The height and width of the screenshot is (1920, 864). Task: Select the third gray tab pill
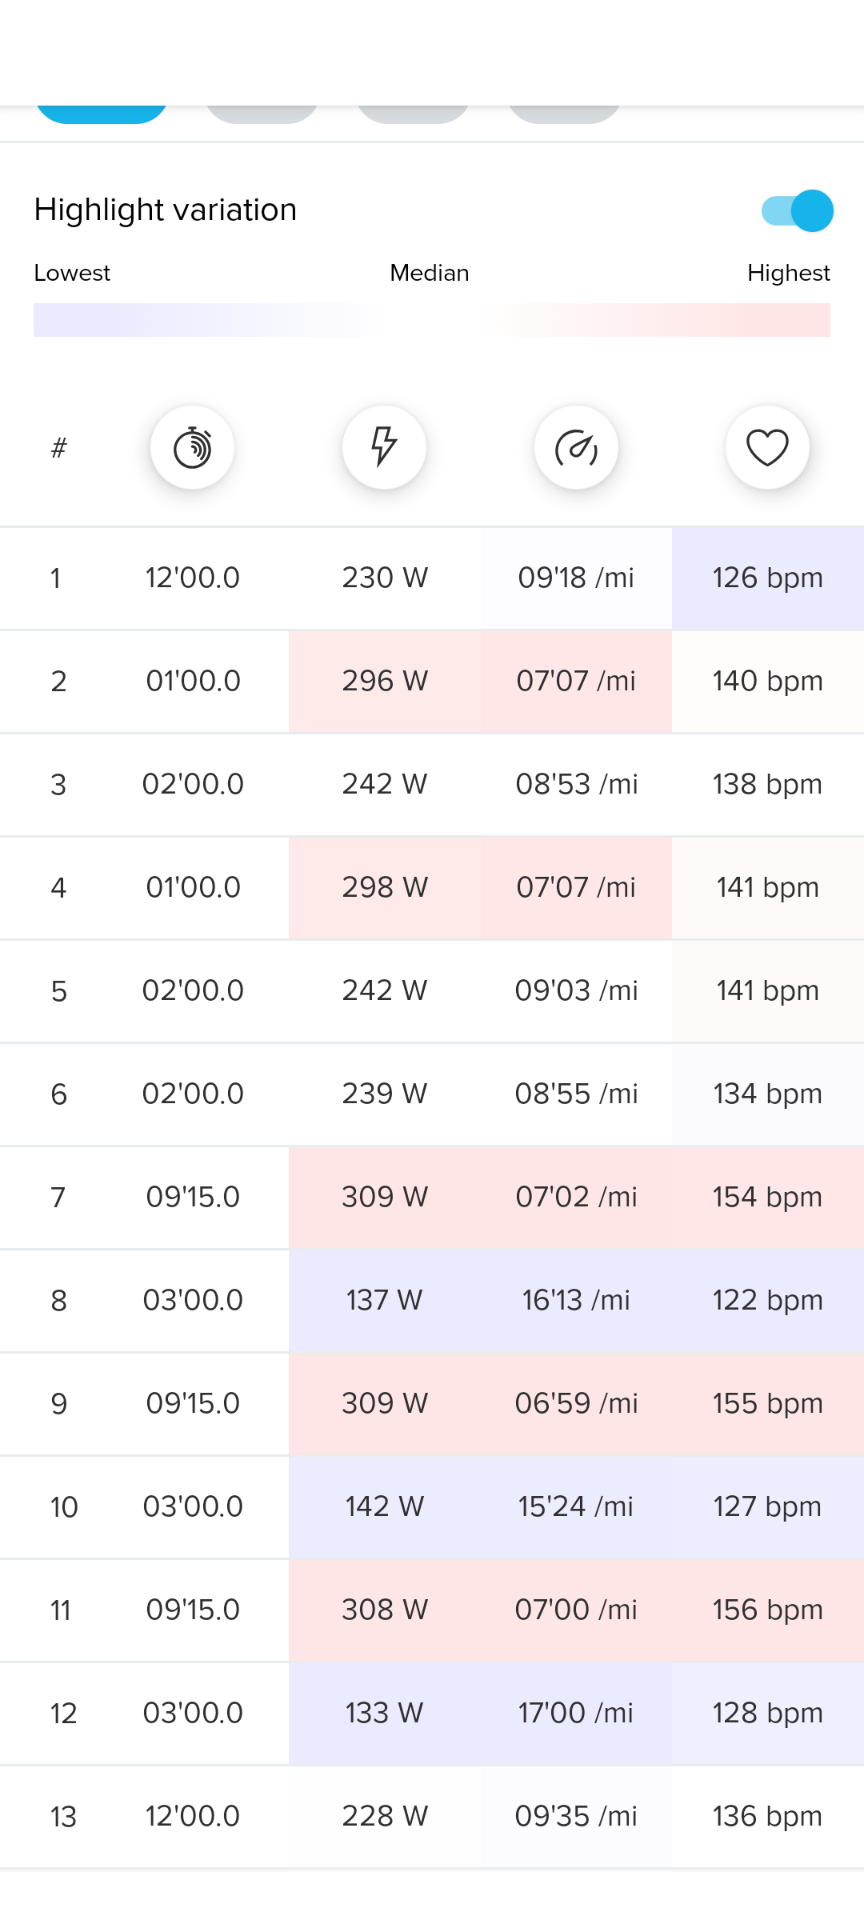413,113
